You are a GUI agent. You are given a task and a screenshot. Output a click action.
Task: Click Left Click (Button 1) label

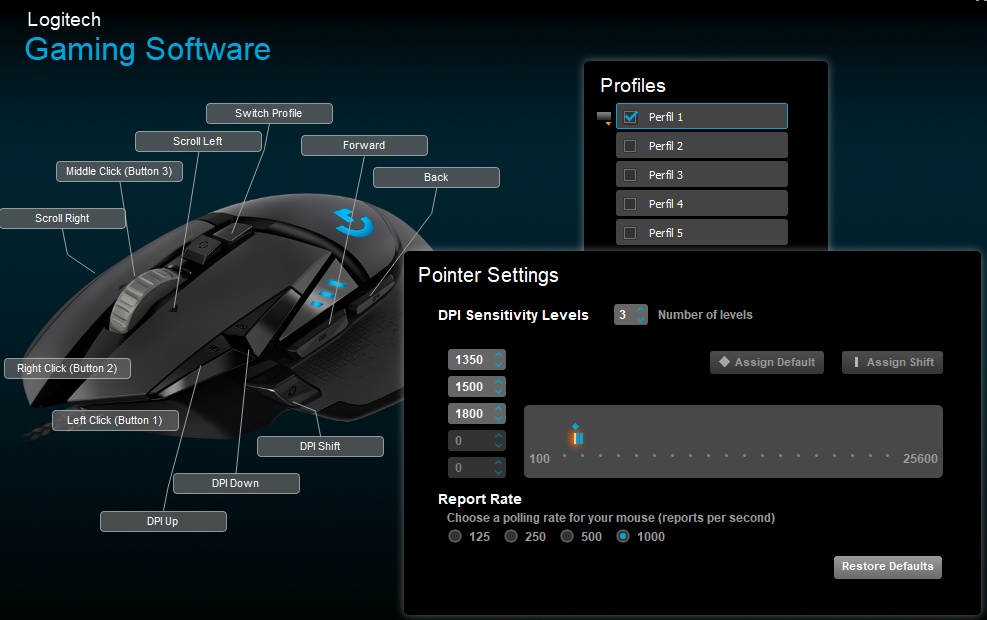tap(115, 420)
